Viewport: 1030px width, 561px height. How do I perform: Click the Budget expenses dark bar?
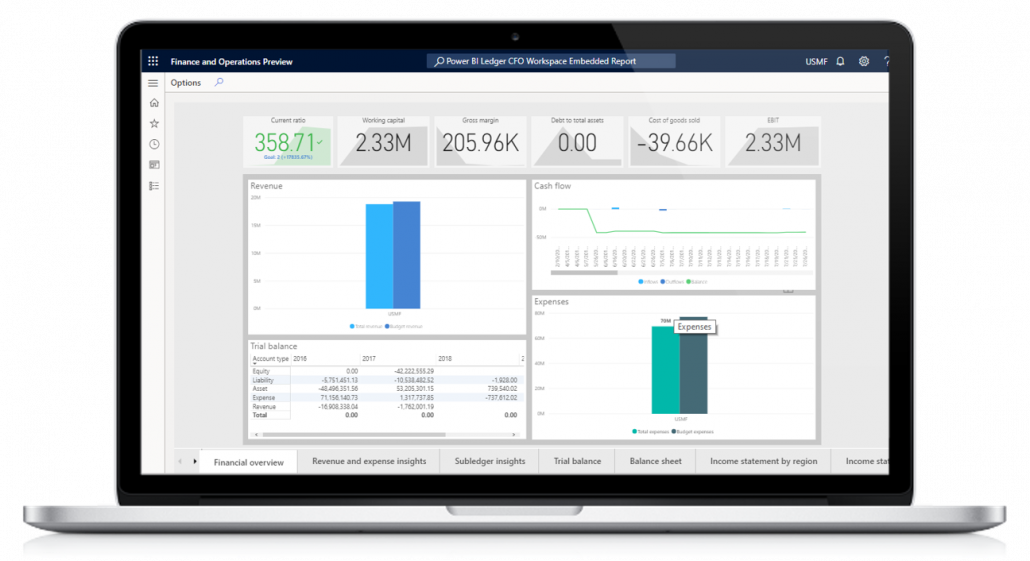pyautogui.click(x=694, y=373)
